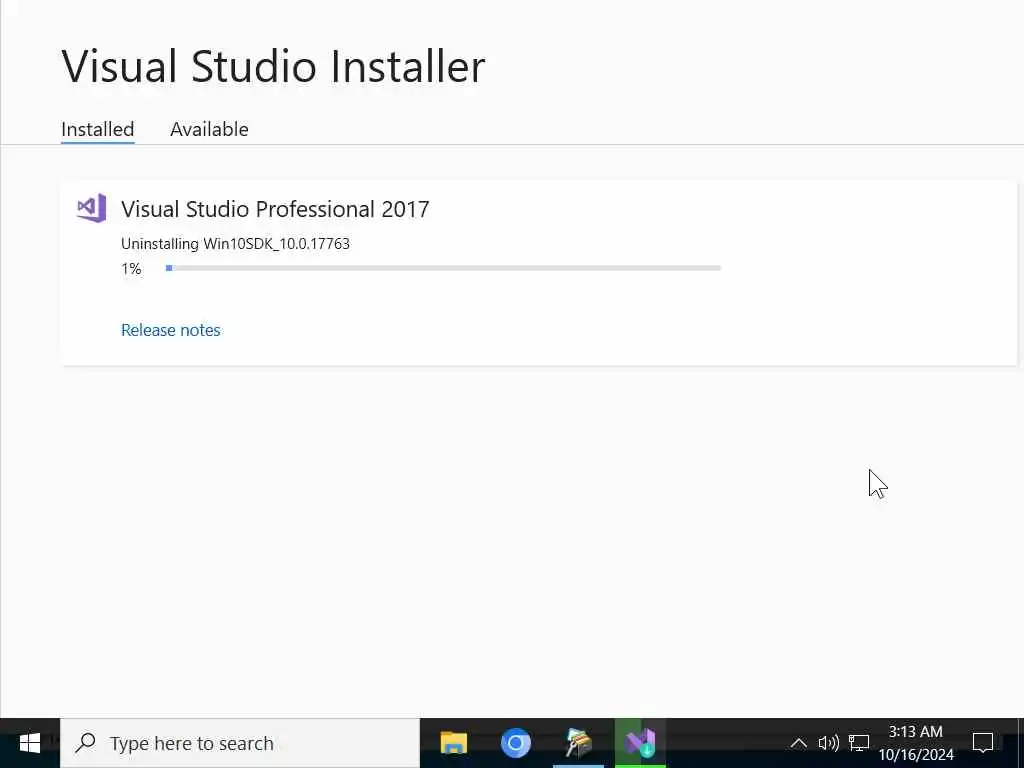Launch the blue browser icon in taskbar
1024x768 pixels.
pos(515,743)
